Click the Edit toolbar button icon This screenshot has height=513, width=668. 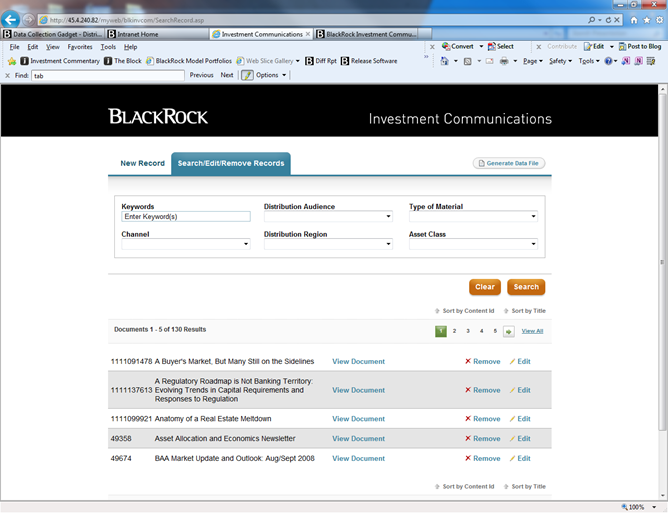[x=588, y=46]
